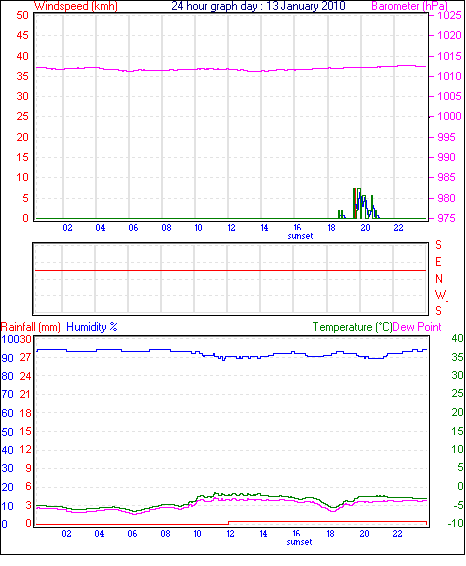Click wind direction label N

tap(439, 279)
